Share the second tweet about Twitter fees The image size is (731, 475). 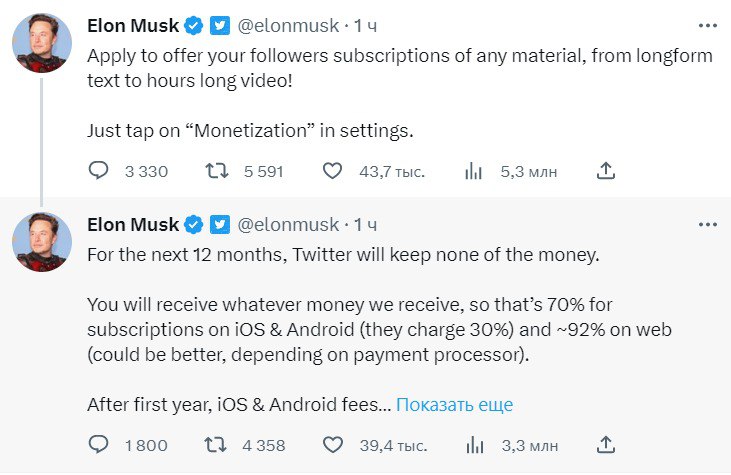pos(605,445)
